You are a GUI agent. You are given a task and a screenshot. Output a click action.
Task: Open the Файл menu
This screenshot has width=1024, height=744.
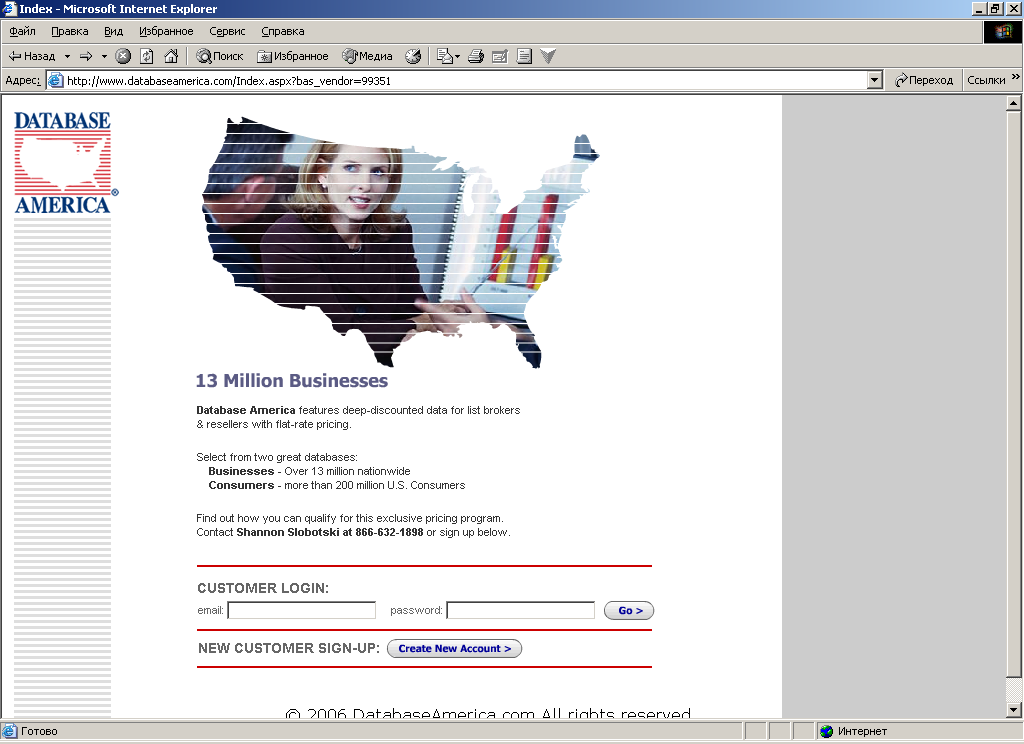[x=22, y=31]
